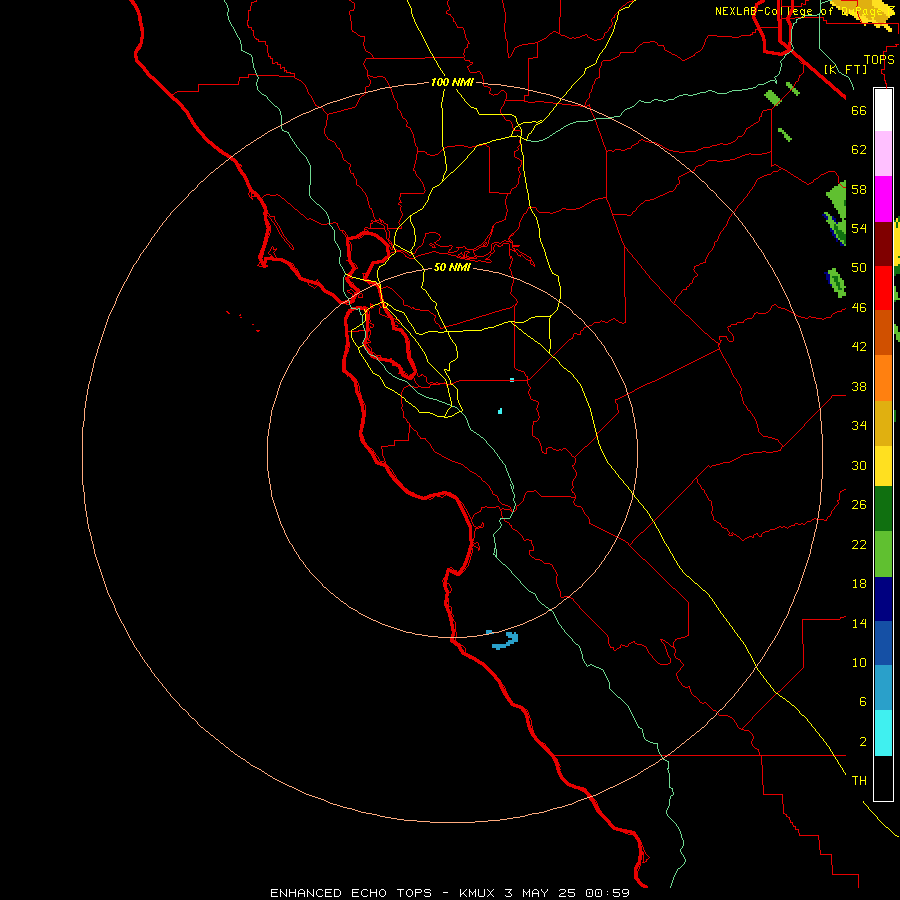Click the cyan legend swatch near 2
The image size is (900, 900).
(x=883, y=733)
